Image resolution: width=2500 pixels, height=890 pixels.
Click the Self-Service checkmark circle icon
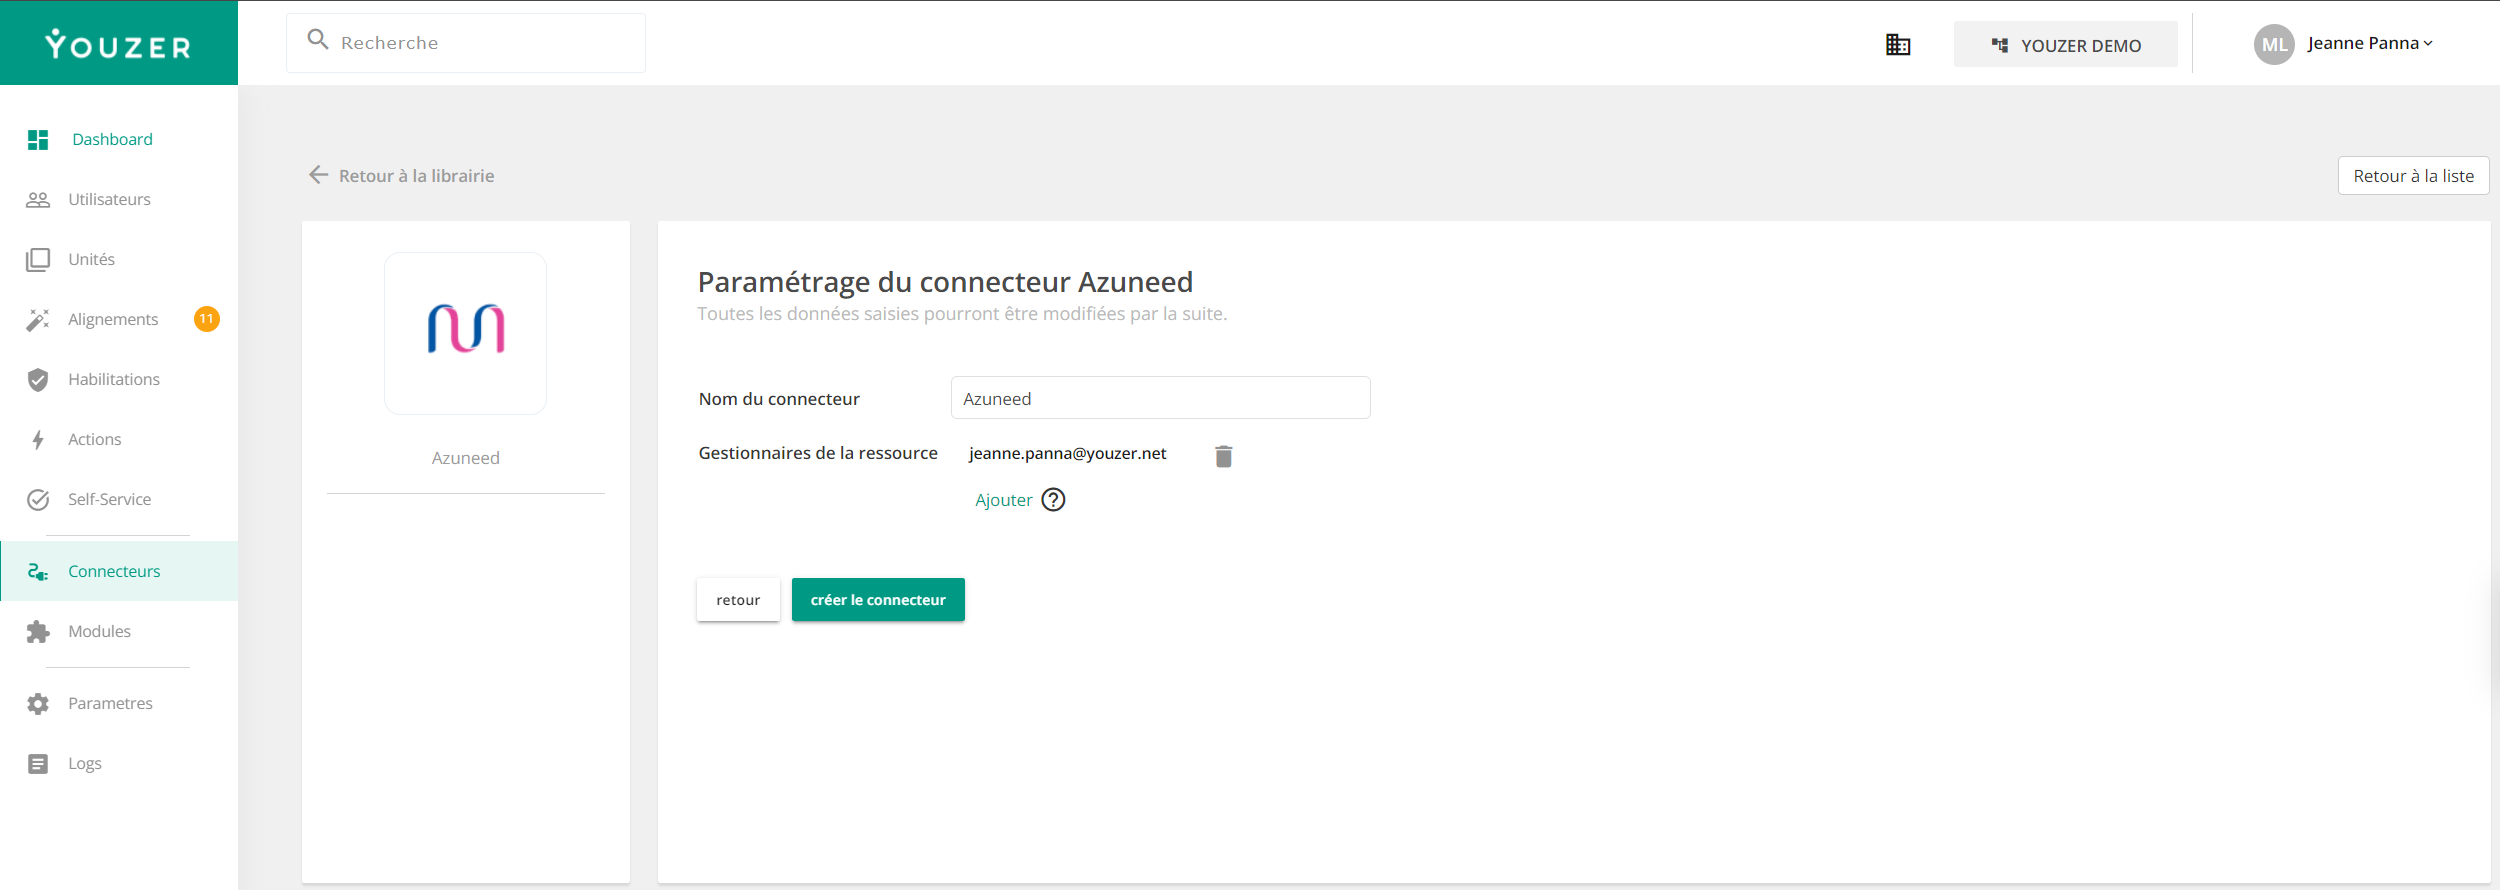pos(38,500)
